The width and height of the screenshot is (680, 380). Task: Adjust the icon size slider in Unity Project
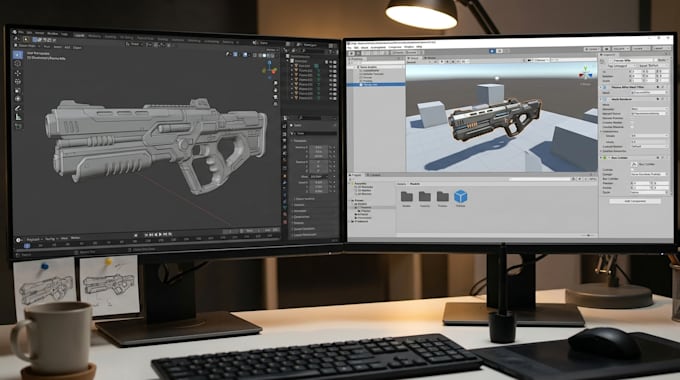click(588, 235)
